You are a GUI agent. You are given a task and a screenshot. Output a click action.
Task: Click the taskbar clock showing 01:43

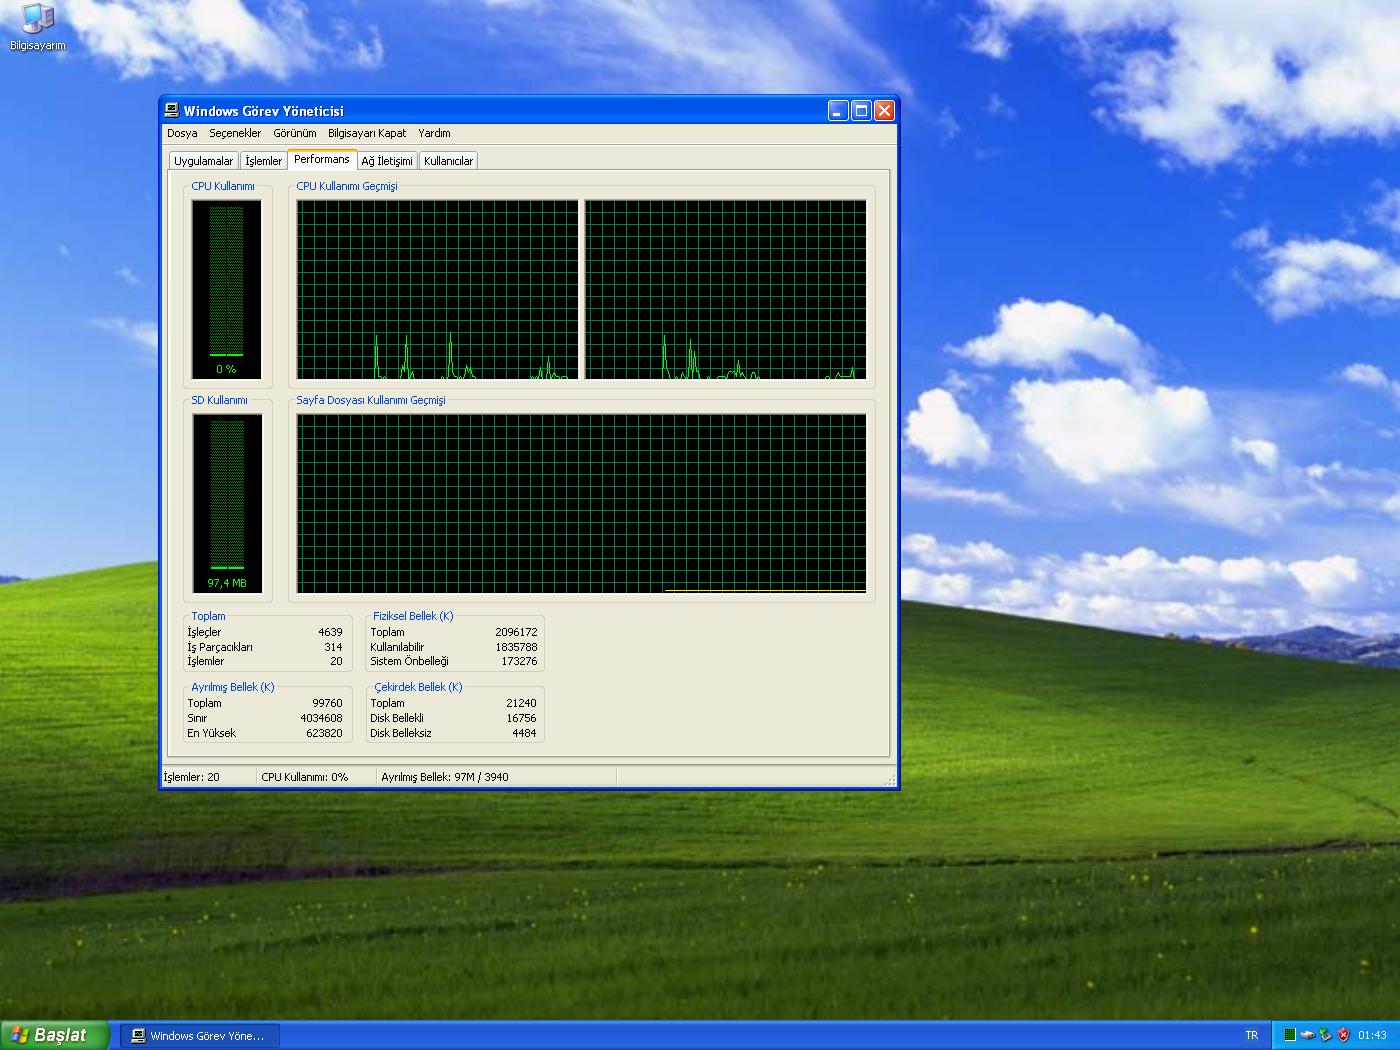tap(1372, 1035)
